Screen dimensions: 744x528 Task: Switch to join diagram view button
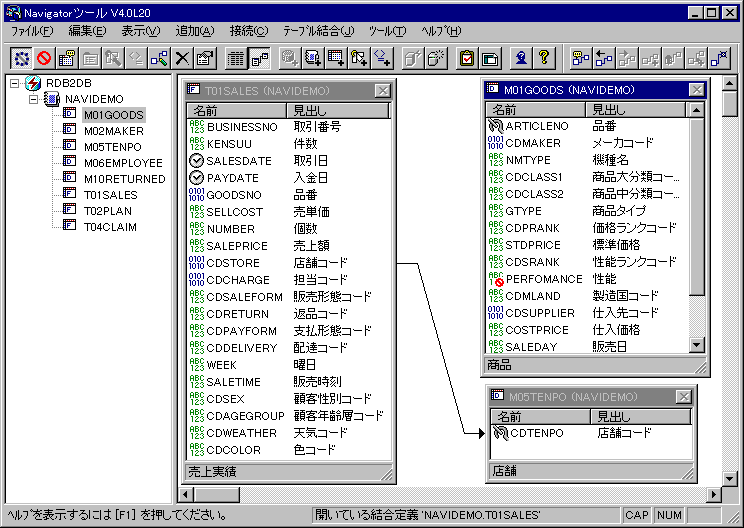click(x=259, y=58)
